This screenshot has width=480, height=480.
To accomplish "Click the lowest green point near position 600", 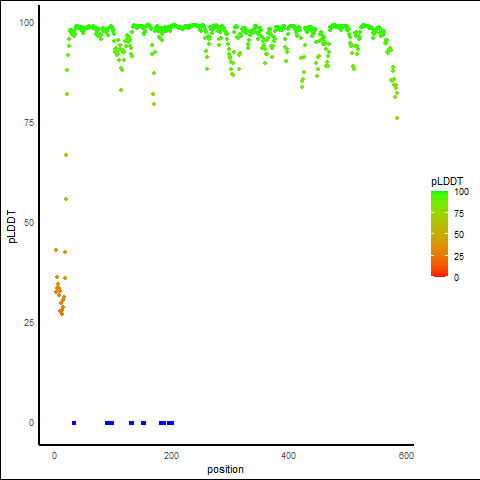I will click(x=397, y=118).
